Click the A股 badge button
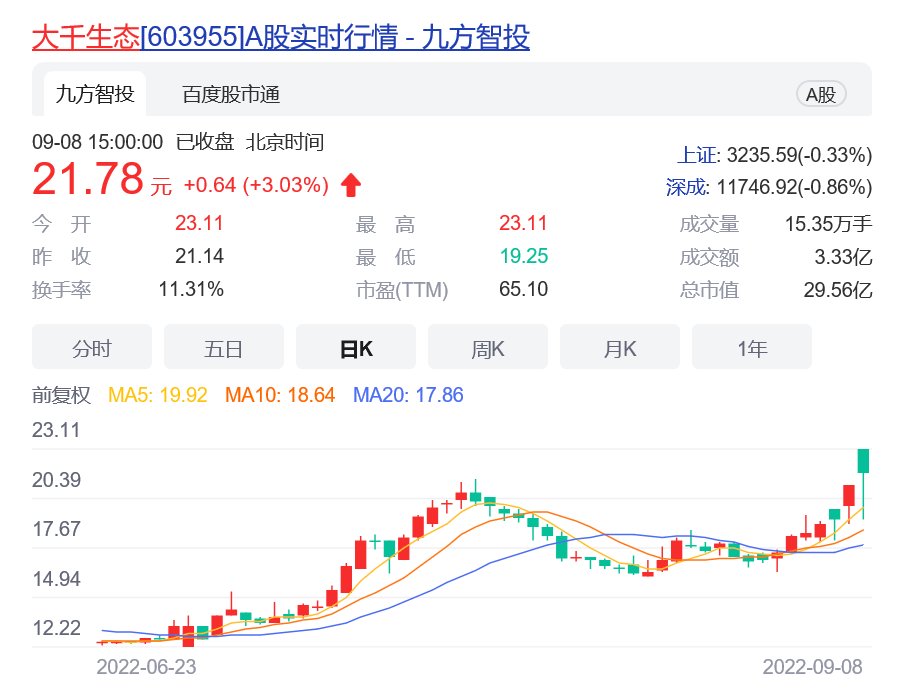Screen dimensions: 910x688 [x=821, y=94]
